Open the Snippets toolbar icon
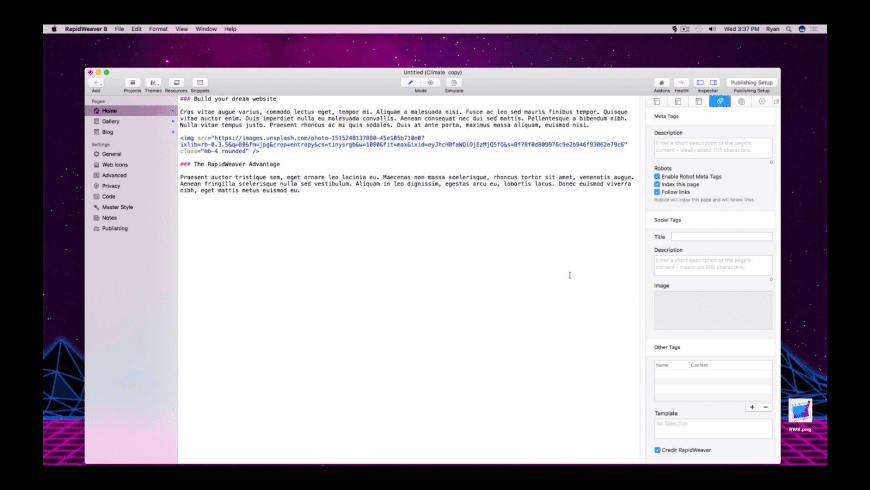The width and height of the screenshot is (870, 490). [x=200, y=83]
